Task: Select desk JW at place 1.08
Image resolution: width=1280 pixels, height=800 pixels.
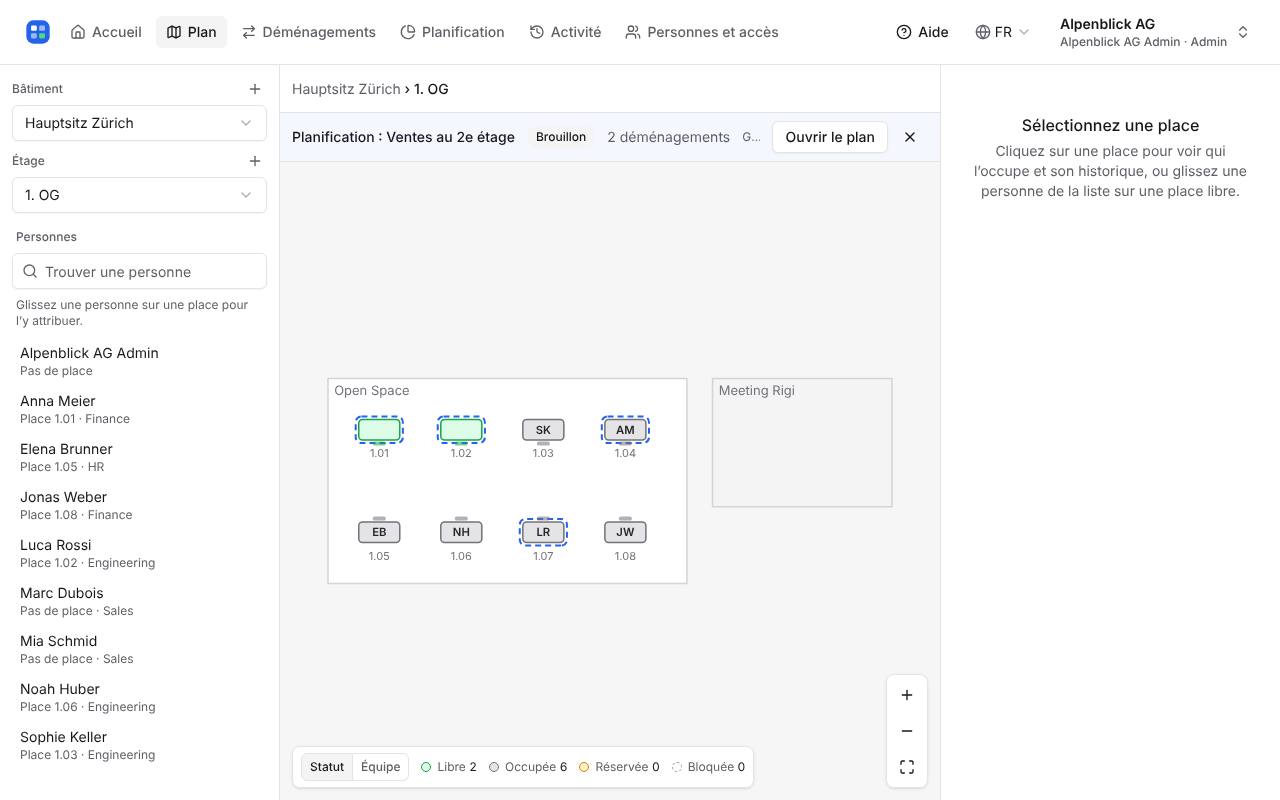Action: pos(625,532)
